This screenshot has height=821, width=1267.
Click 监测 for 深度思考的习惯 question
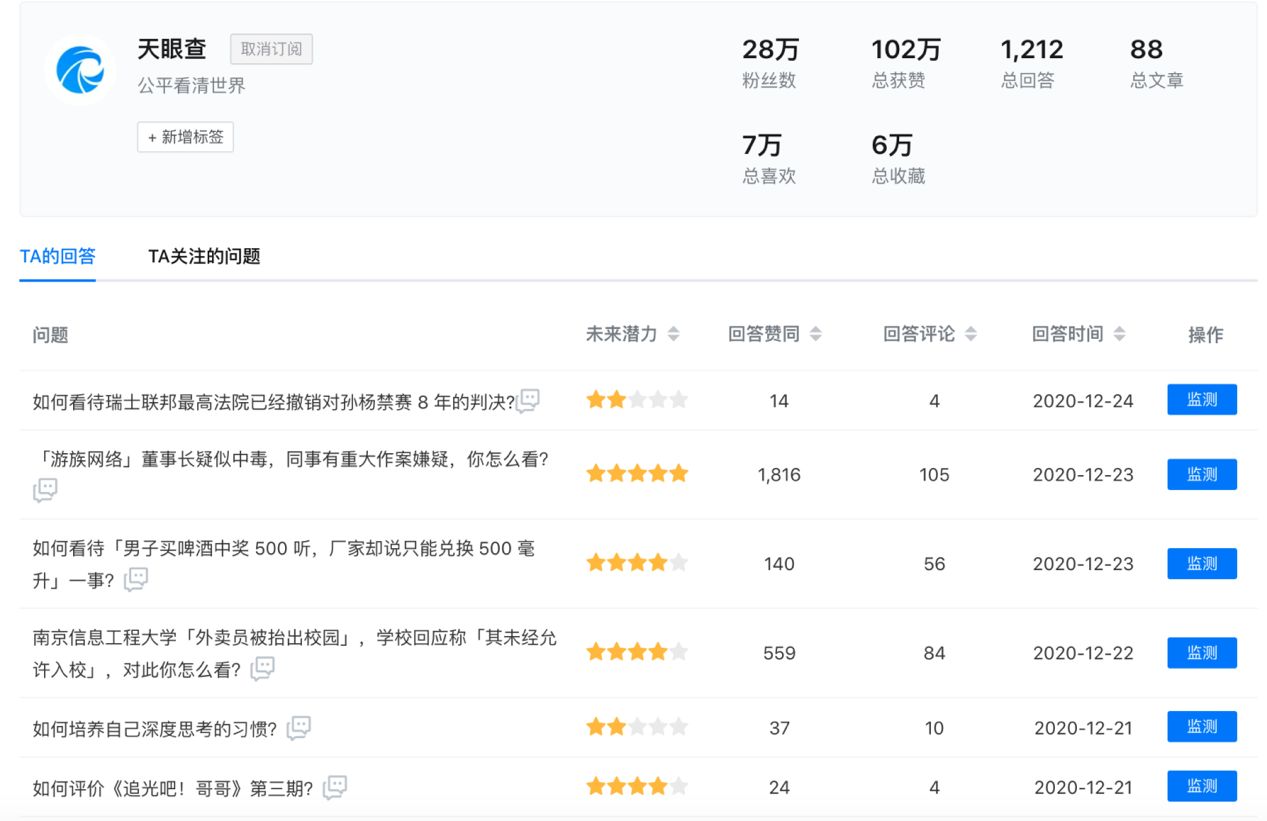pyautogui.click(x=1202, y=727)
